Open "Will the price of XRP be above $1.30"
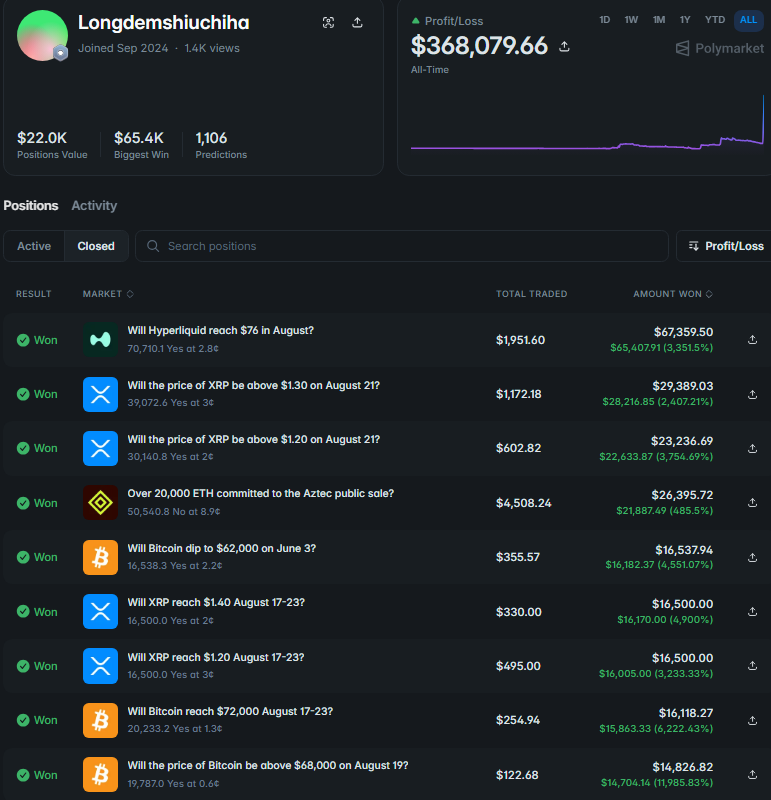771x800 pixels. coord(254,385)
